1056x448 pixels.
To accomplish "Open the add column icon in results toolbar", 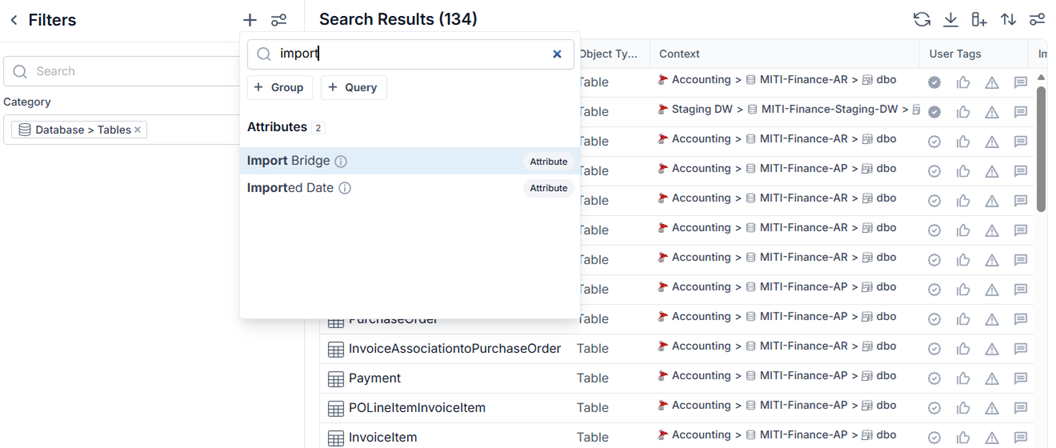I will 979,20.
